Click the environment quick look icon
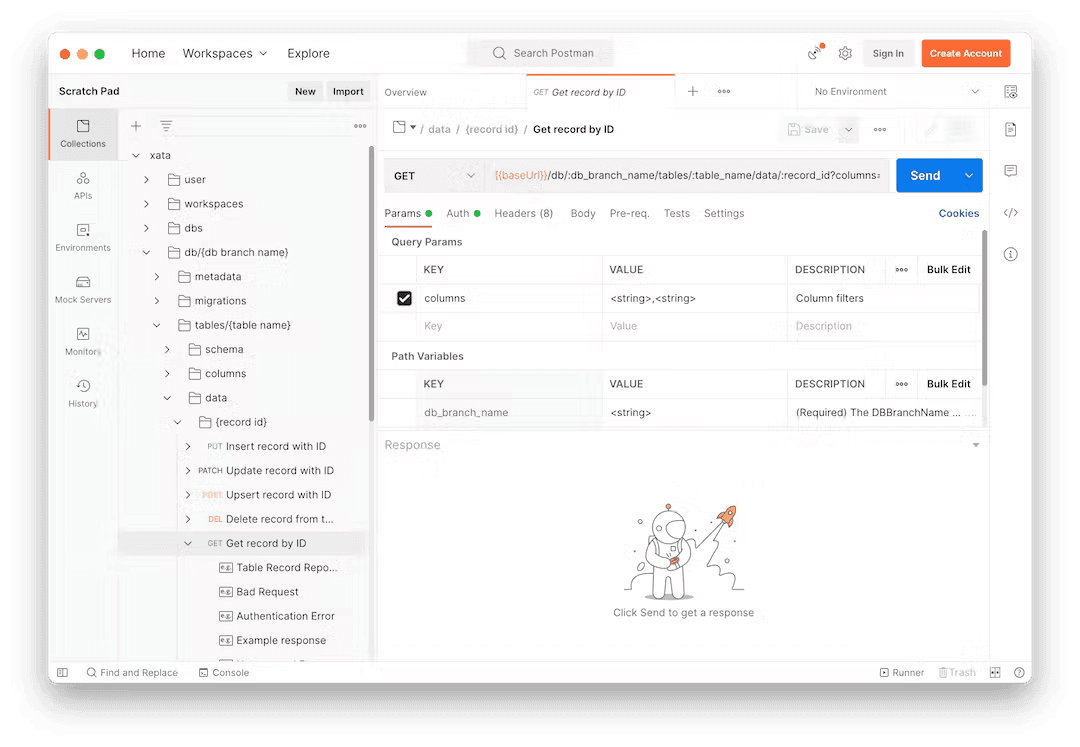The width and height of the screenshot is (1080, 747). pos(1010,92)
